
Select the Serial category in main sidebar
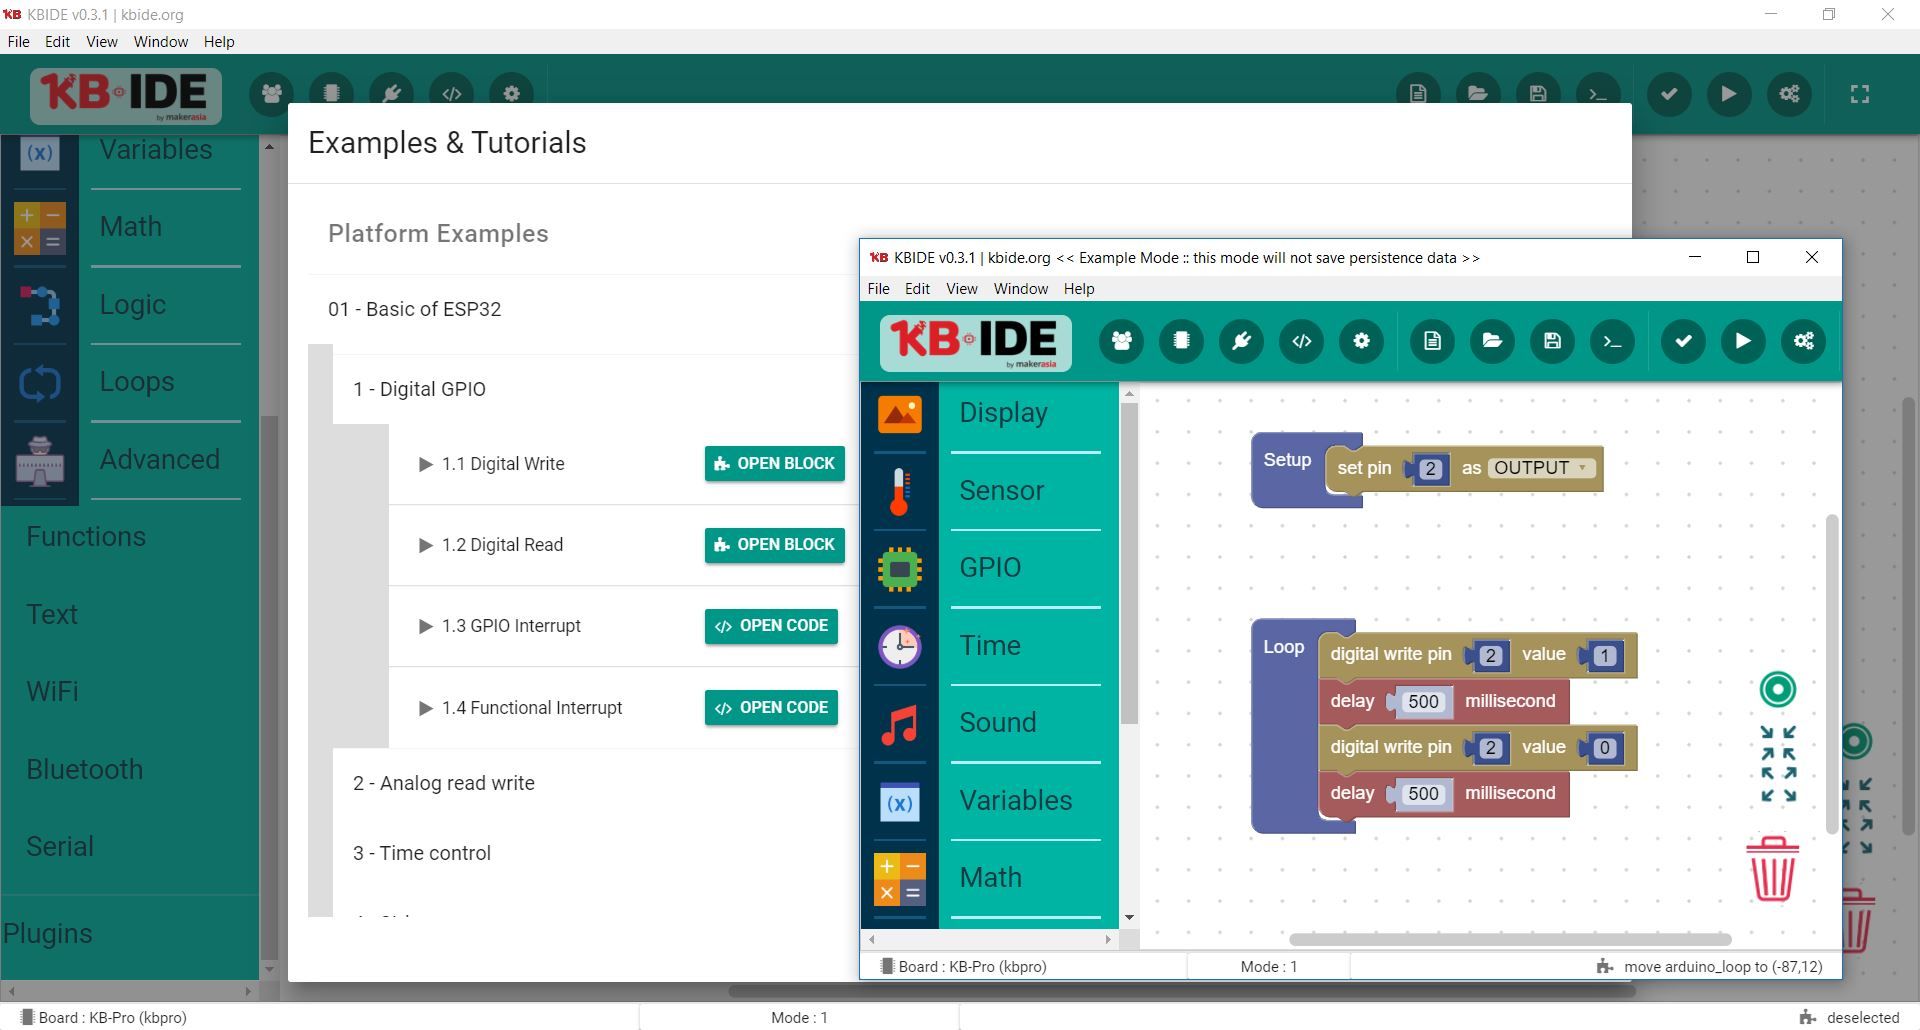pyautogui.click(x=60, y=846)
